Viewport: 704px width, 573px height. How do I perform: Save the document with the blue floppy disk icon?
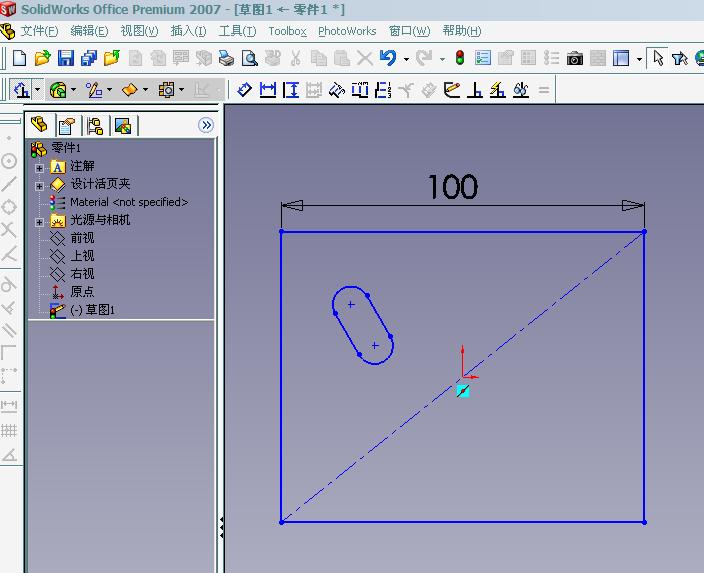[x=66, y=58]
